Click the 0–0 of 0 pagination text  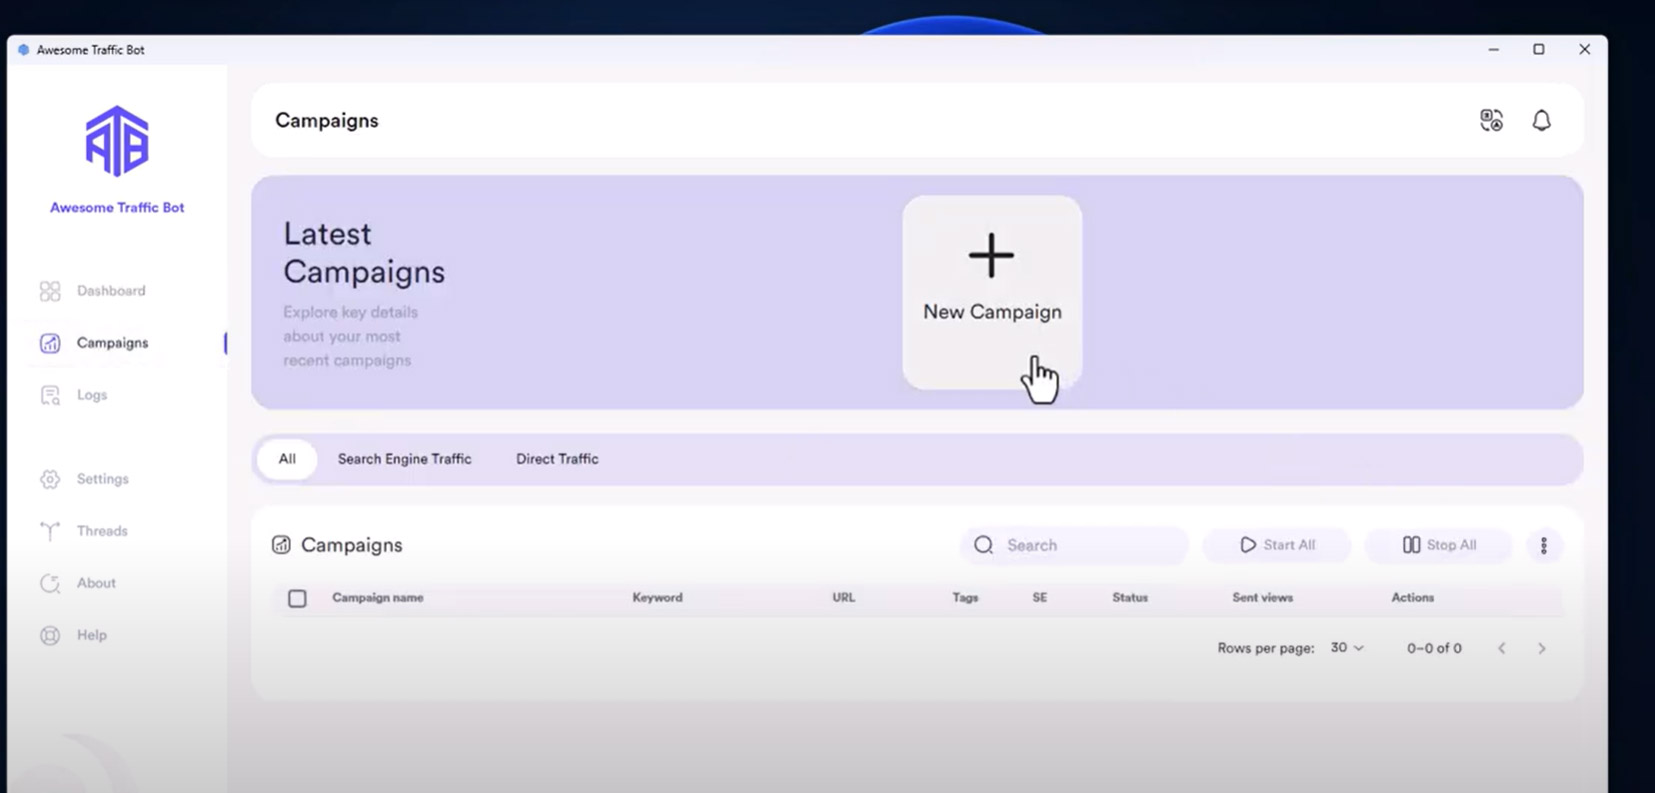[1434, 648]
